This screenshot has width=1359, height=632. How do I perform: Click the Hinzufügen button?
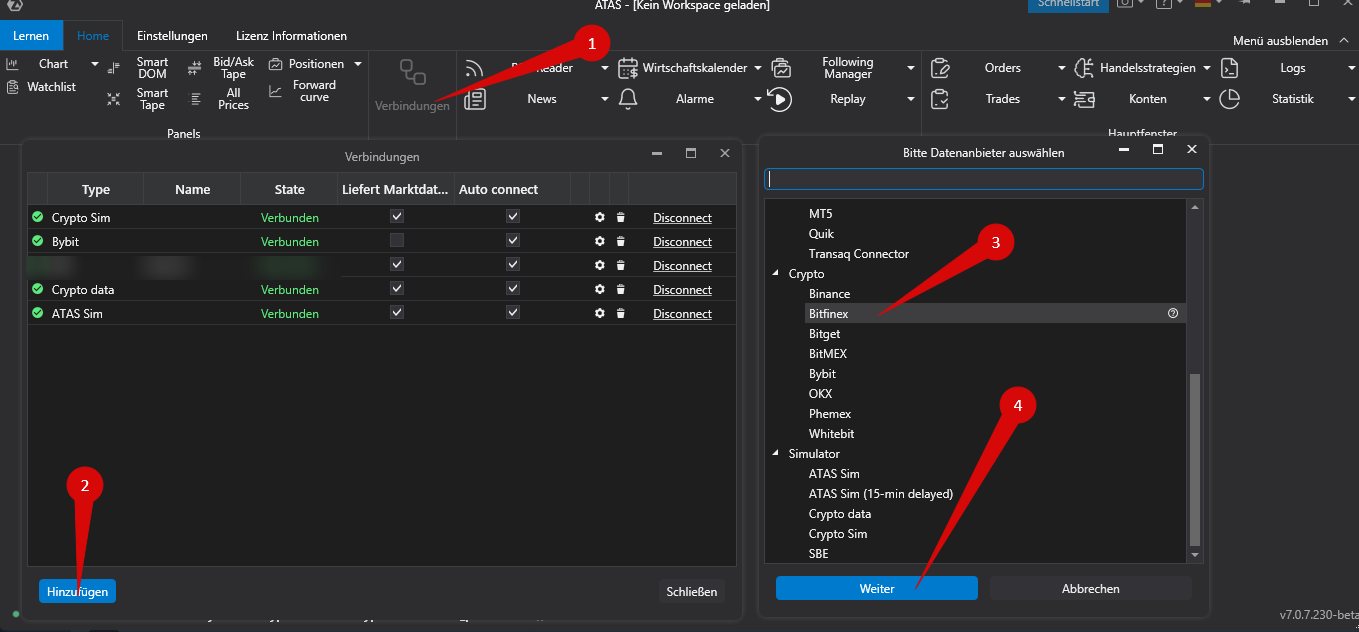tap(78, 591)
